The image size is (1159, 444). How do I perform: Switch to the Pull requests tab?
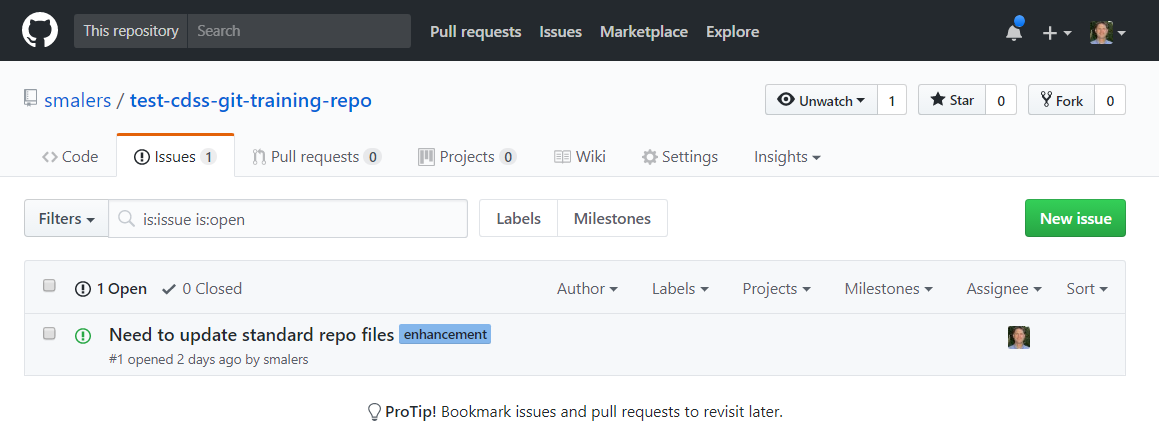316,157
